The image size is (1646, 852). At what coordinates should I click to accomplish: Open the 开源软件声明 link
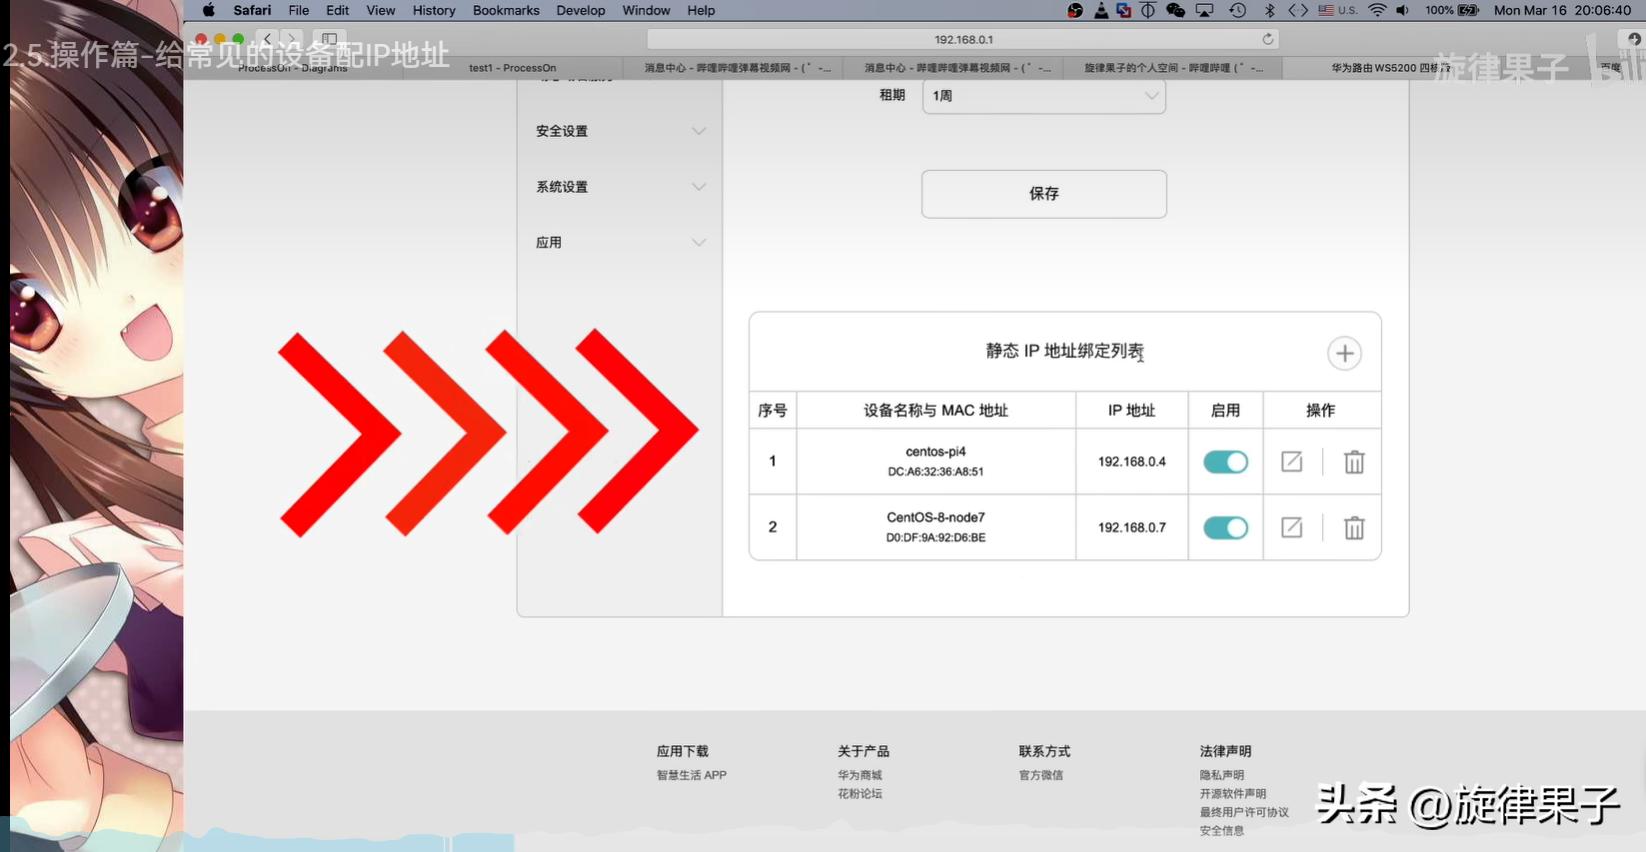click(1233, 794)
